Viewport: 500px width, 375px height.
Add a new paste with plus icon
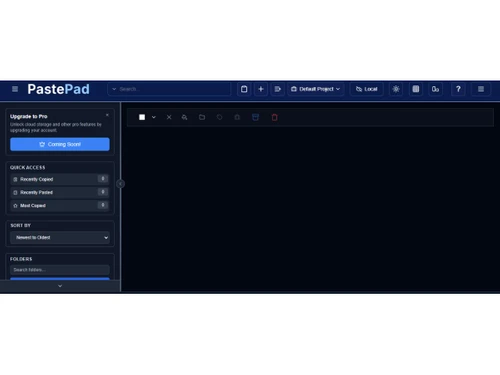[x=261, y=89]
